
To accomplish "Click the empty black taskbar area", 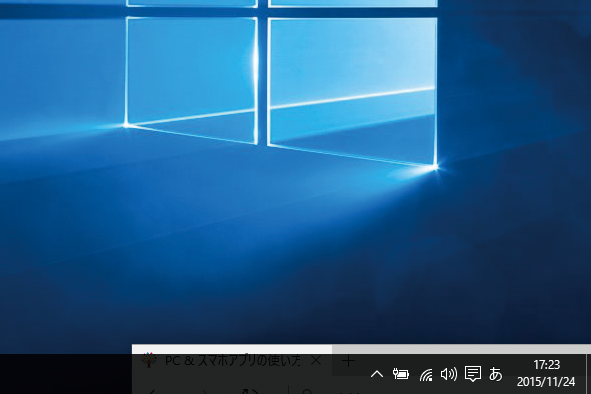I will [x=66, y=374].
